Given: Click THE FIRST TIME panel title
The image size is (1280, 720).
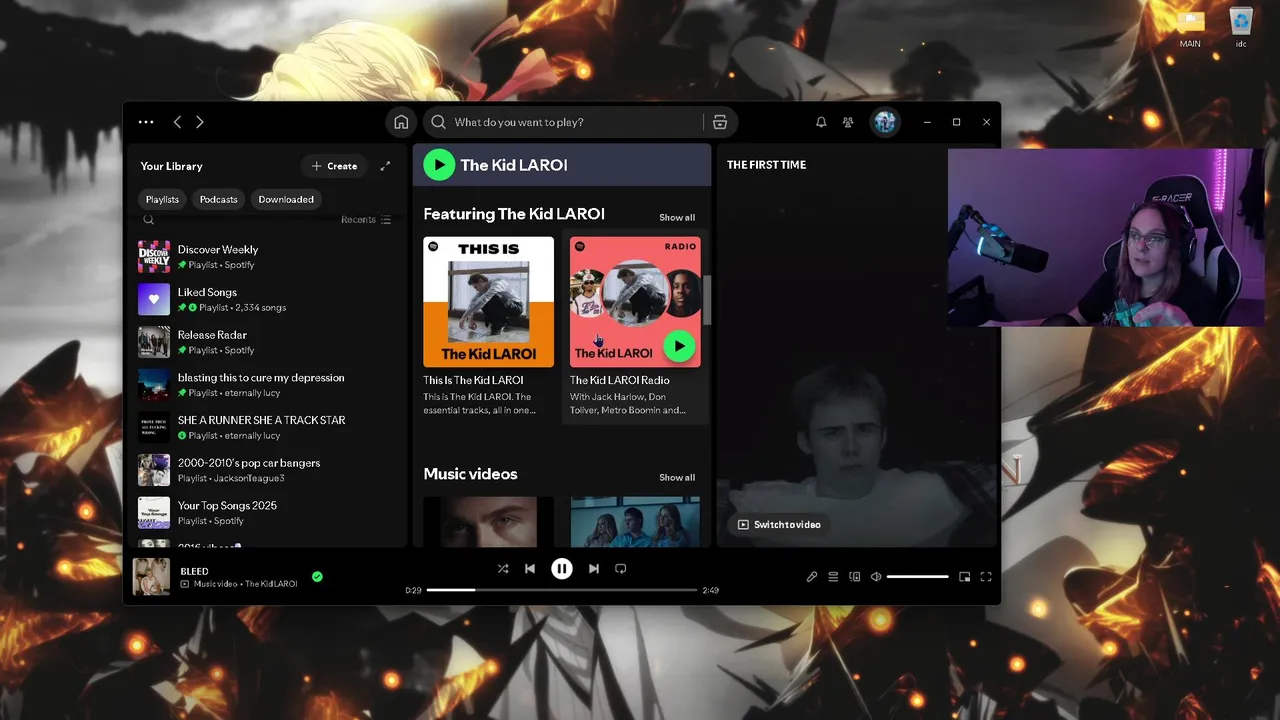Looking at the screenshot, I should (766, 165).
